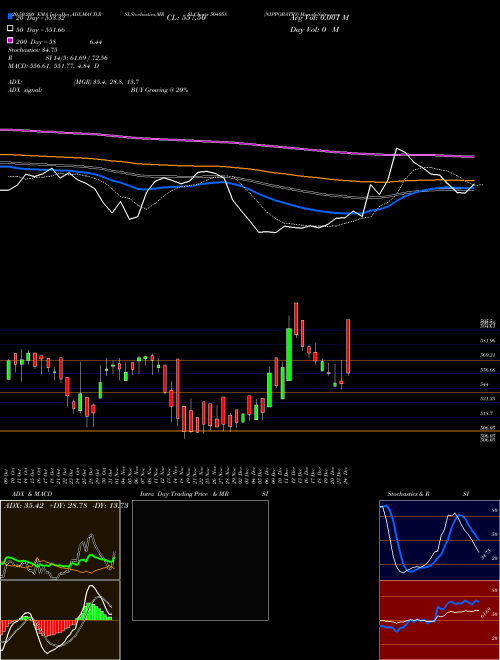Screen dimensions: 500x660
Task: Click the 569.21 price axis label
Action: [x=487, y=355]
